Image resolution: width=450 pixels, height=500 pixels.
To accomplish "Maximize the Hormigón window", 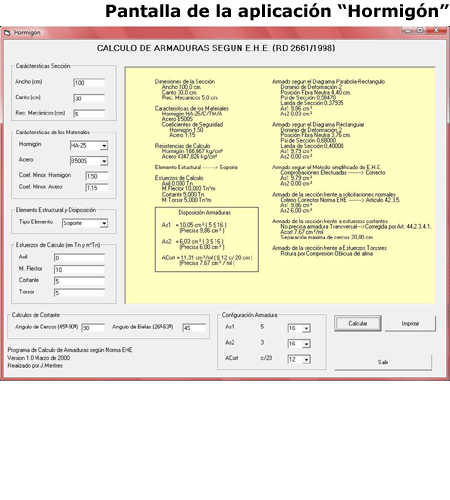I will (x=420, y=31).
